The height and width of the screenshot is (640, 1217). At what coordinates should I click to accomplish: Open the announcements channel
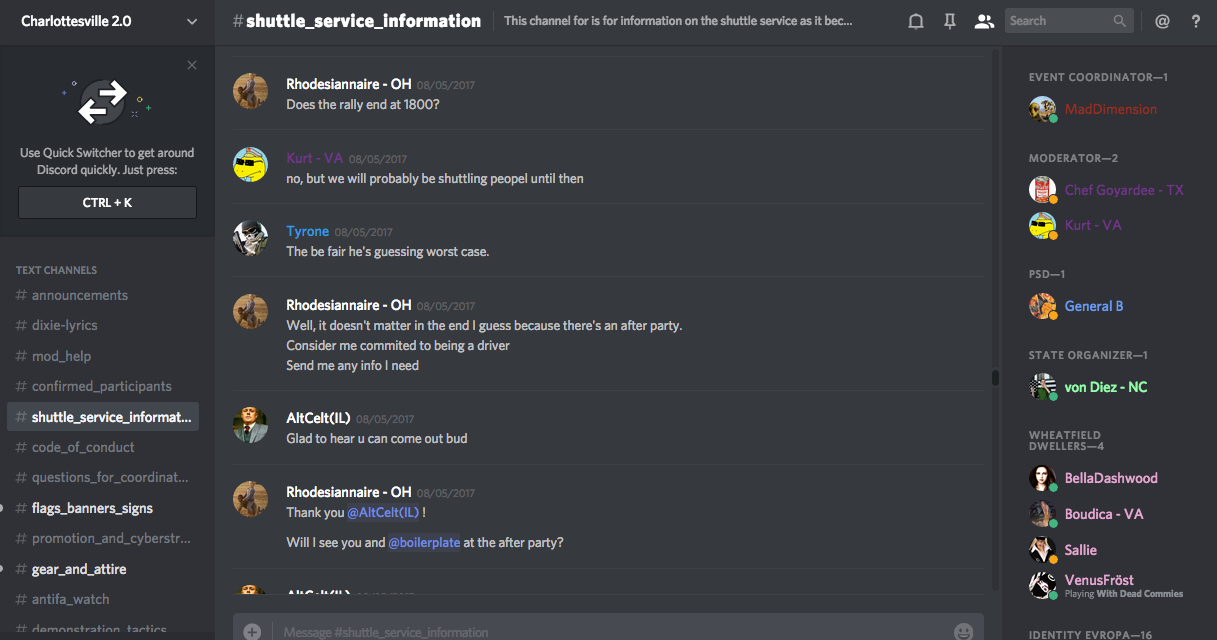point(80,295)
